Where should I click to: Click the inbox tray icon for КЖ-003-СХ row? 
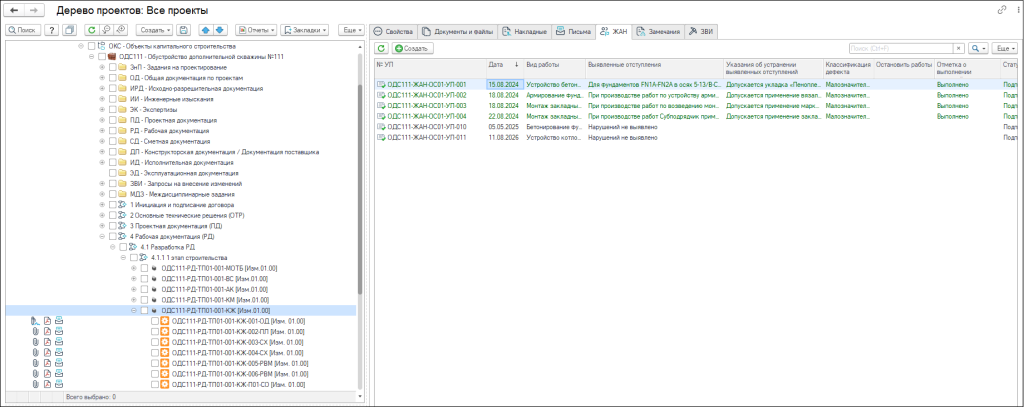point(59,342)
